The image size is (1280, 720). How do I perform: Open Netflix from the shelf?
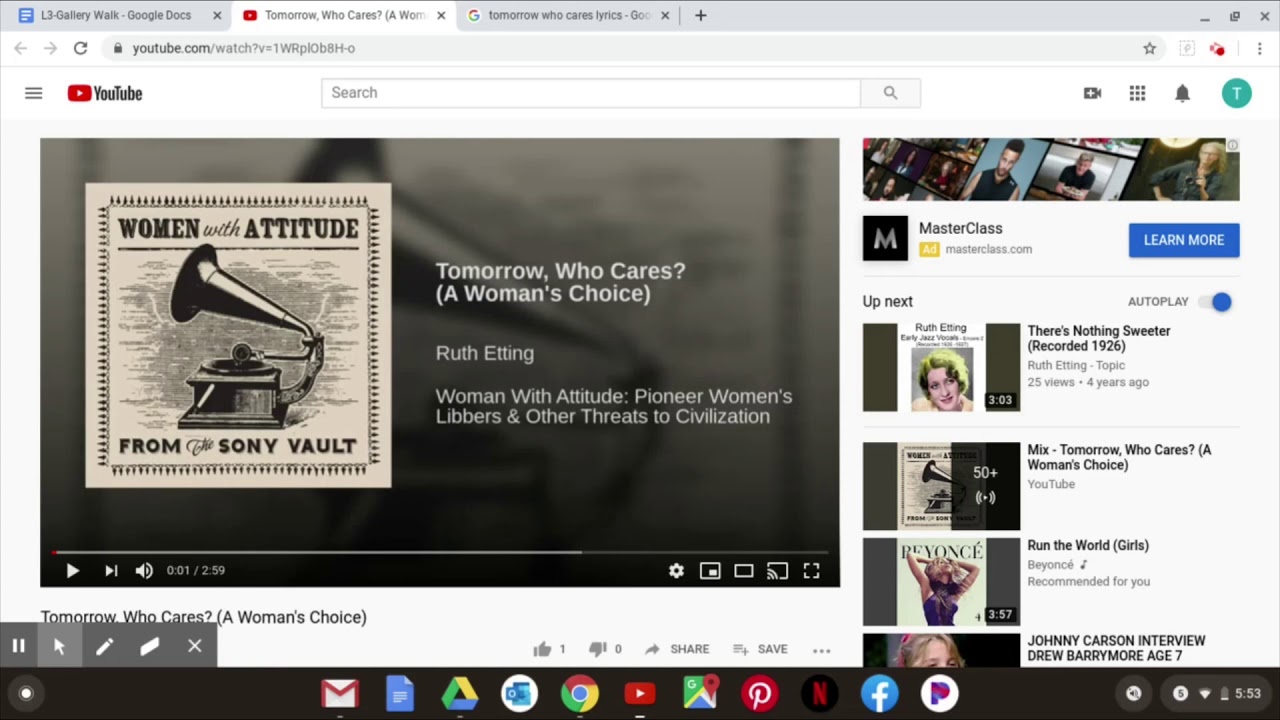pos(819,693)
